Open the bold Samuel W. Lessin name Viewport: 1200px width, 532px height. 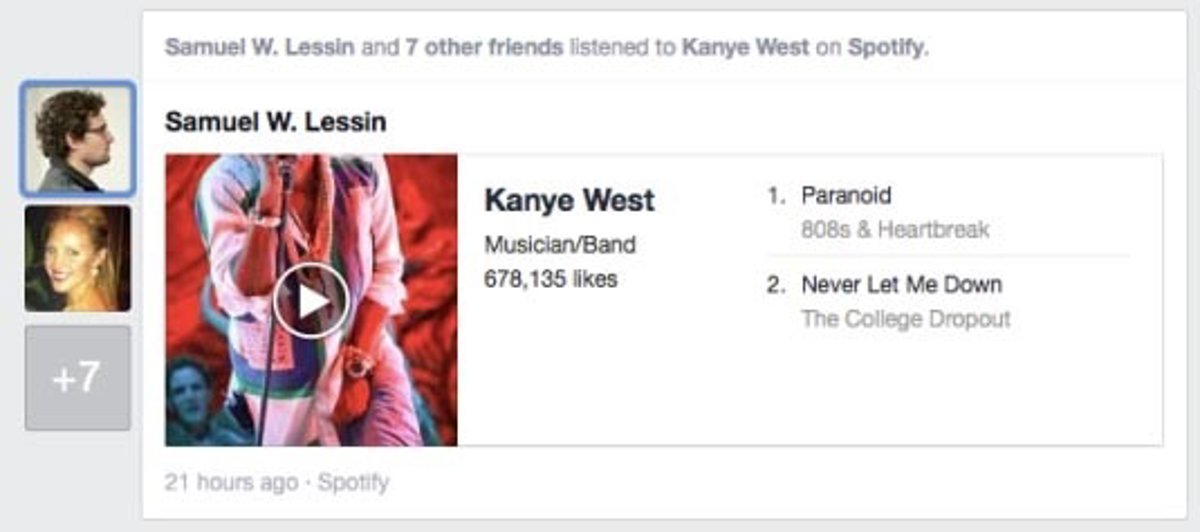click(275, 122)
